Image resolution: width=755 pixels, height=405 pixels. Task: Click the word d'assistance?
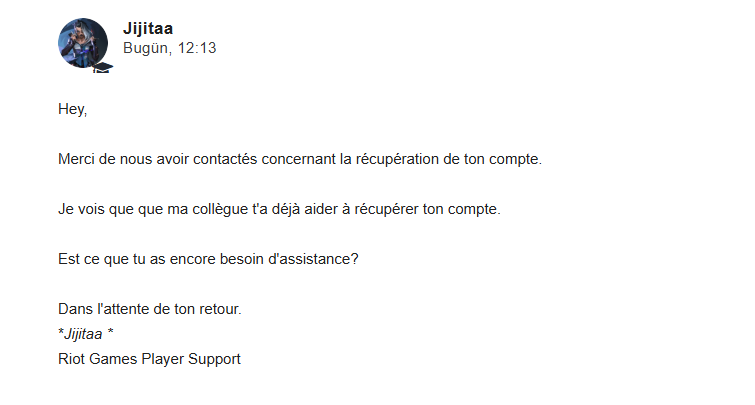pos(313,259)
